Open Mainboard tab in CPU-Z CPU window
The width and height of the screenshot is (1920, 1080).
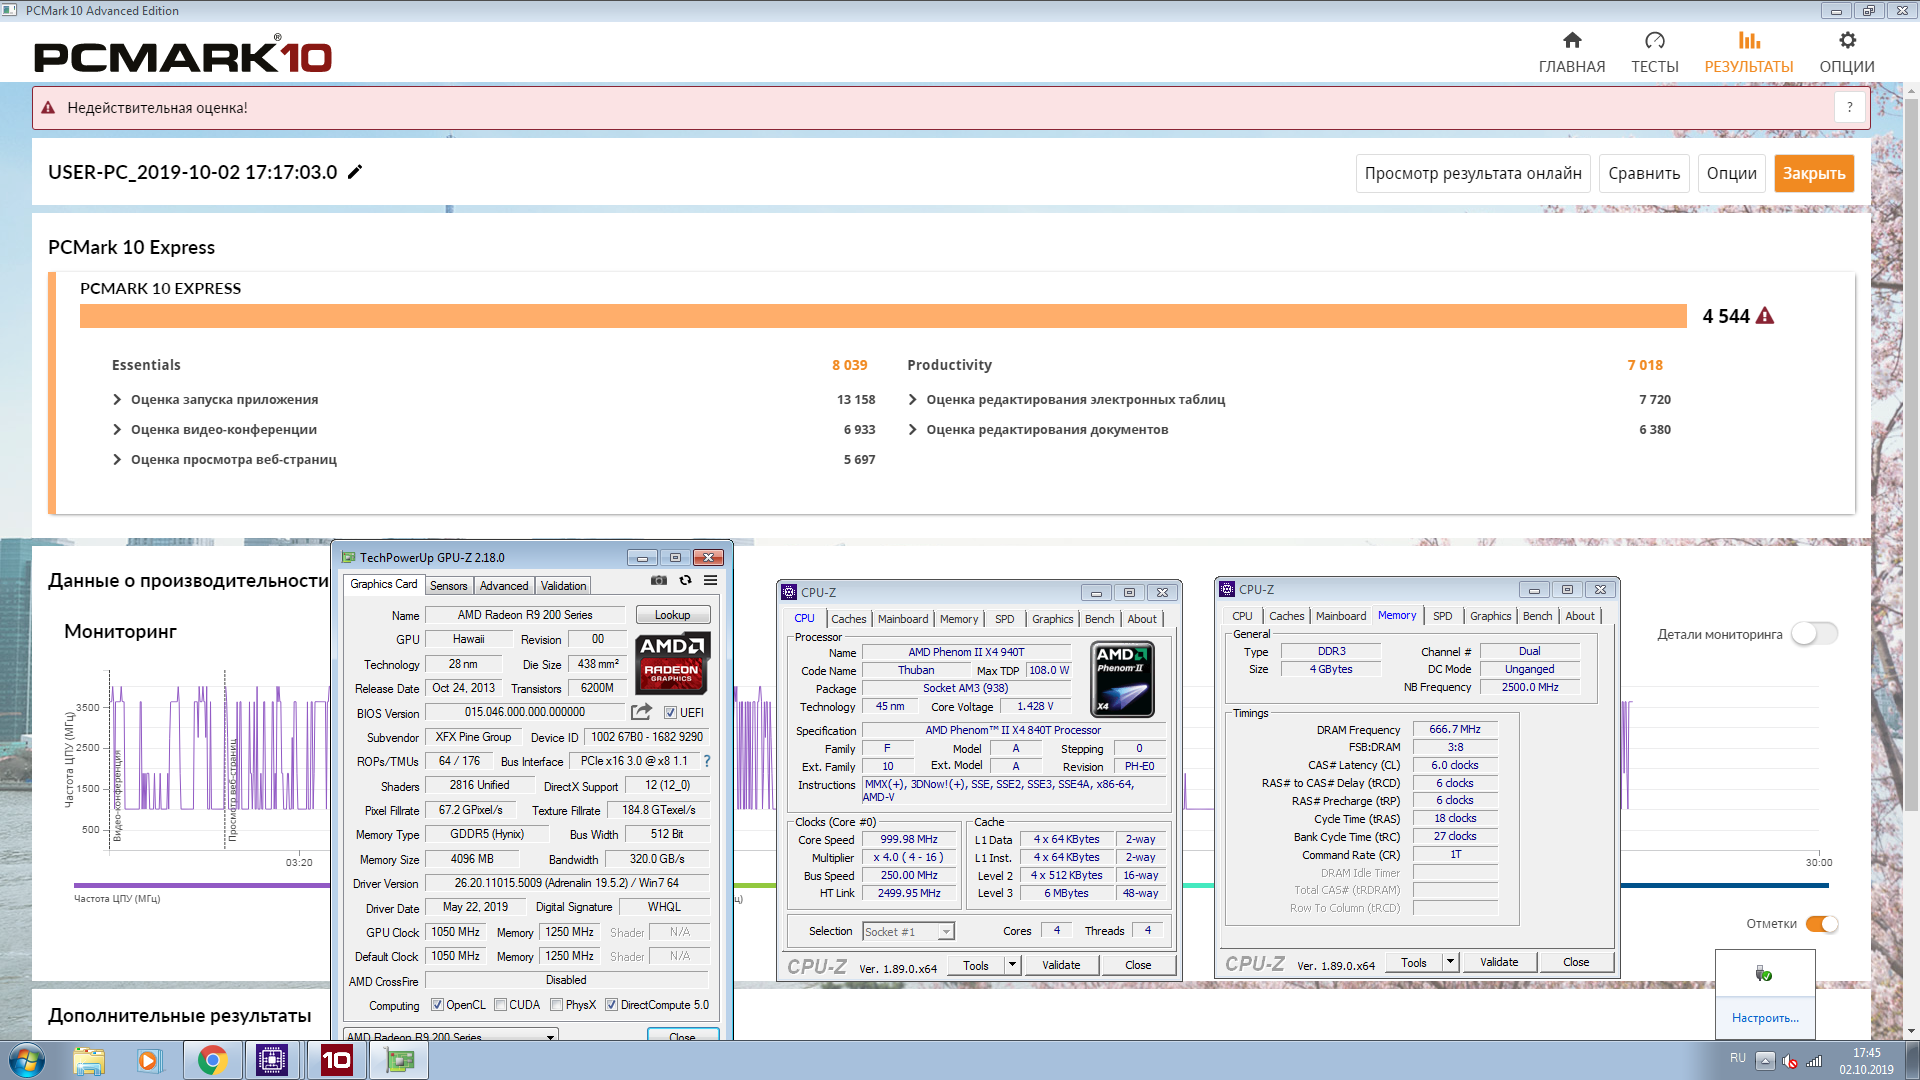903,619
